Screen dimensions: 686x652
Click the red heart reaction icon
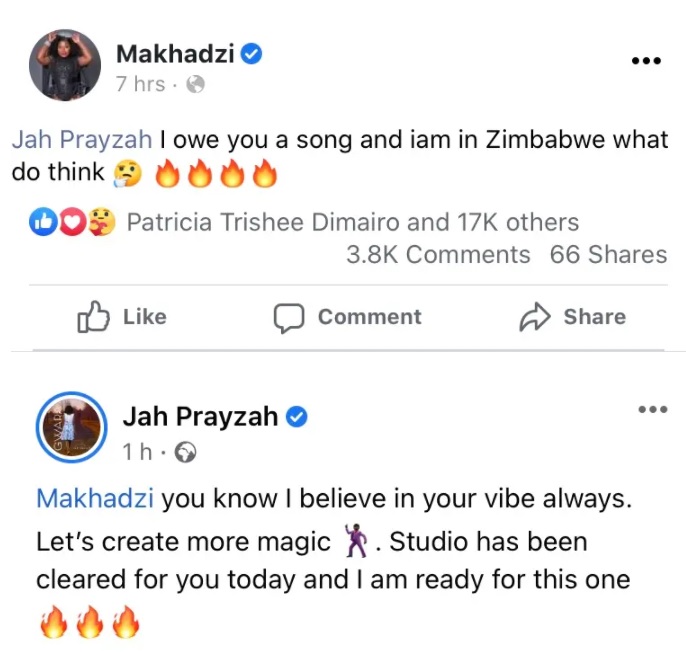[73, 222]
